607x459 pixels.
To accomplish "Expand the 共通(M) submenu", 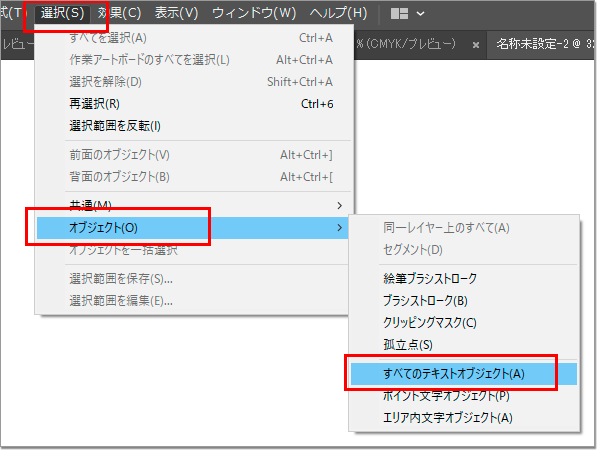I will point(90,205).
